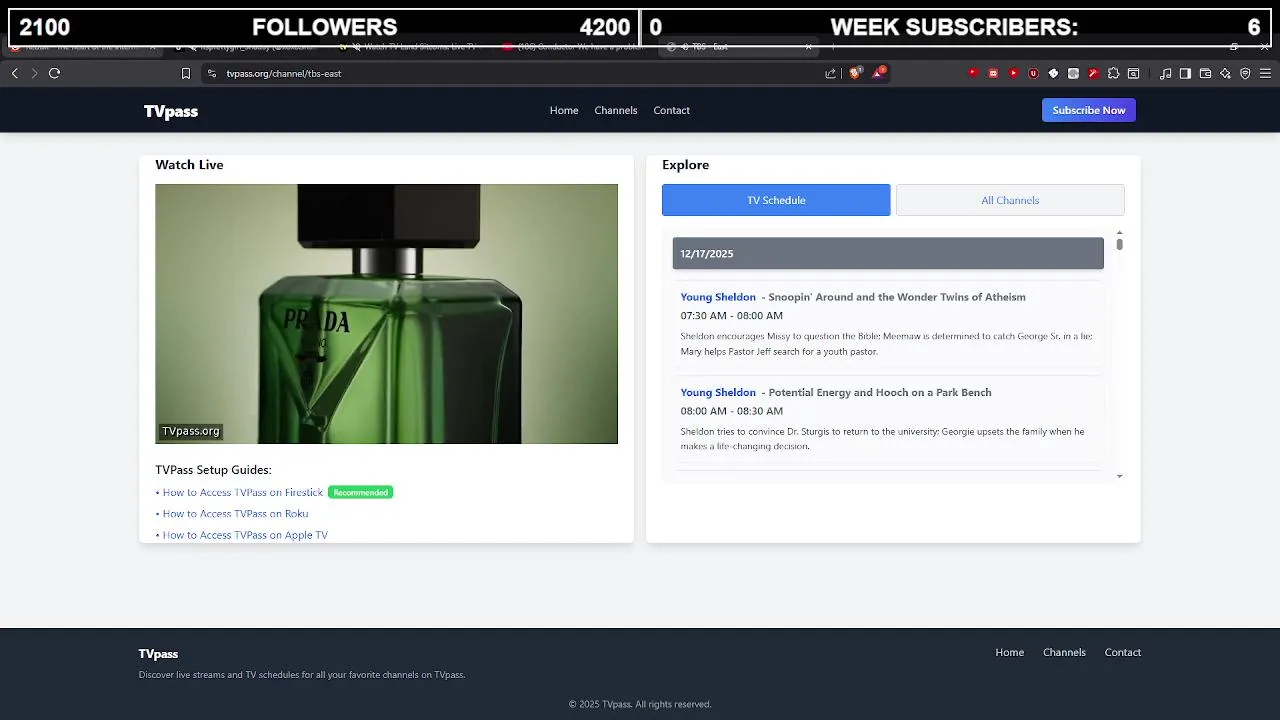Open How to Access TVPass on Apple TV
This screenshot has width=1280, height=720.
[245, 535]
